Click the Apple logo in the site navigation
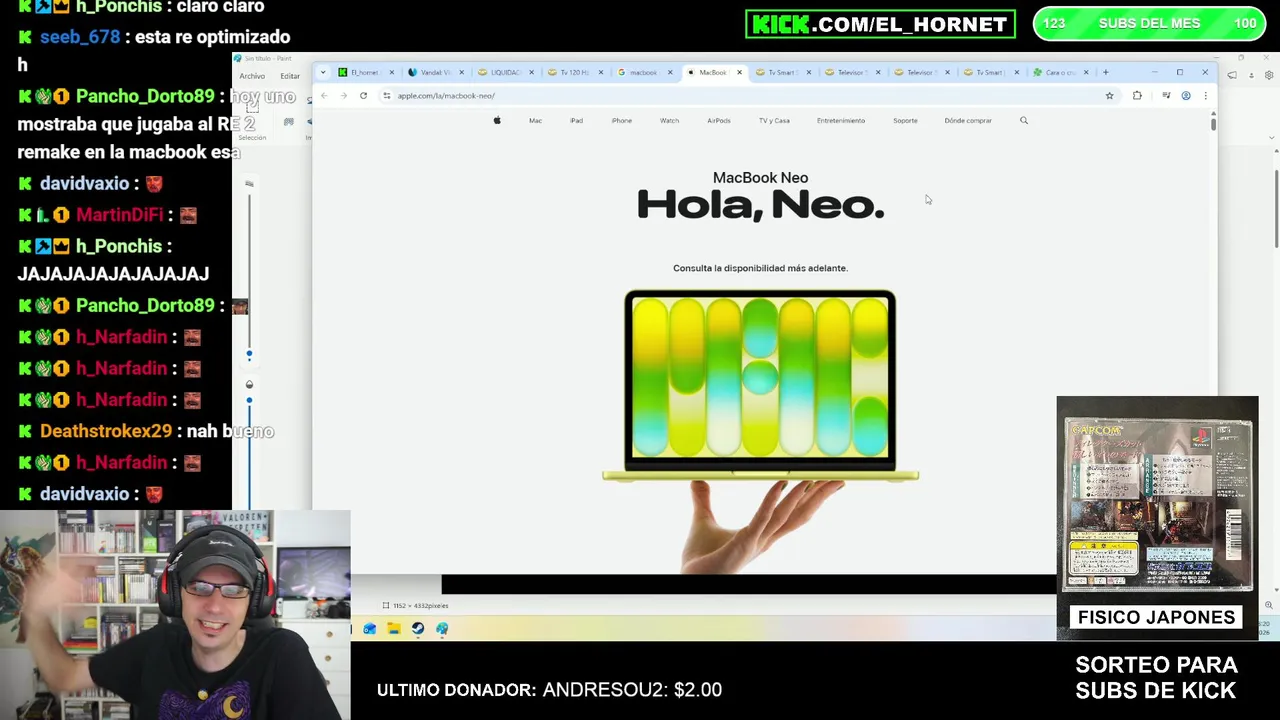The height and width of the screenshot is (720, 1280). [497, 120]
